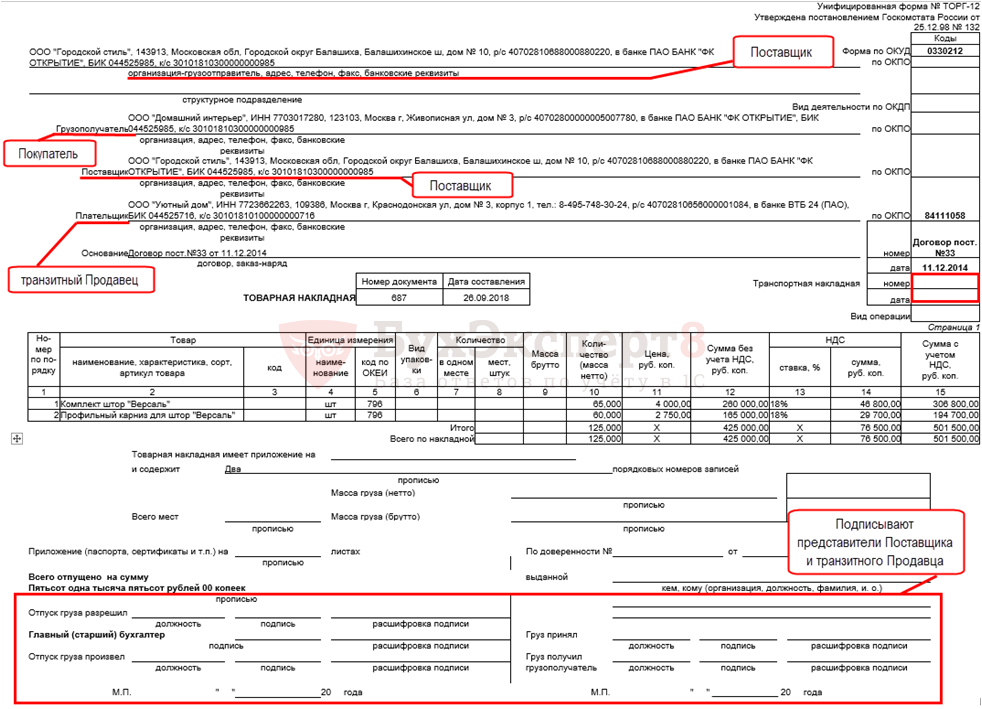Select VAT amount "29 700,00"
This screenshot has width=982, height=709.
point(866,415)
